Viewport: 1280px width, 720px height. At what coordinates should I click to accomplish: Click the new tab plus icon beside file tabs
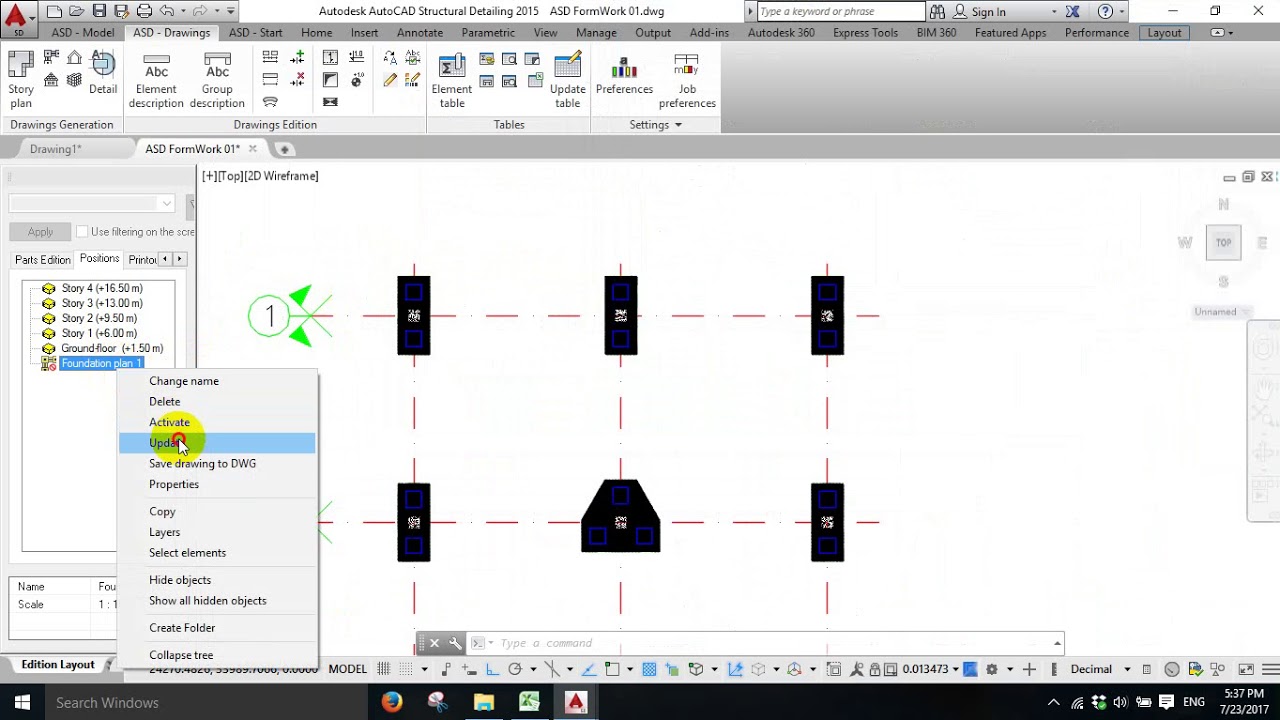[284, 149]
